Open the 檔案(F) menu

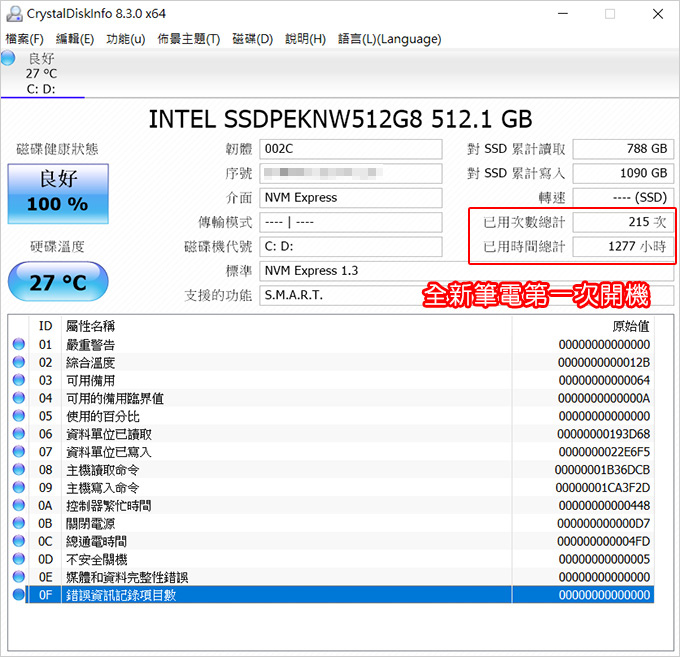24,39
